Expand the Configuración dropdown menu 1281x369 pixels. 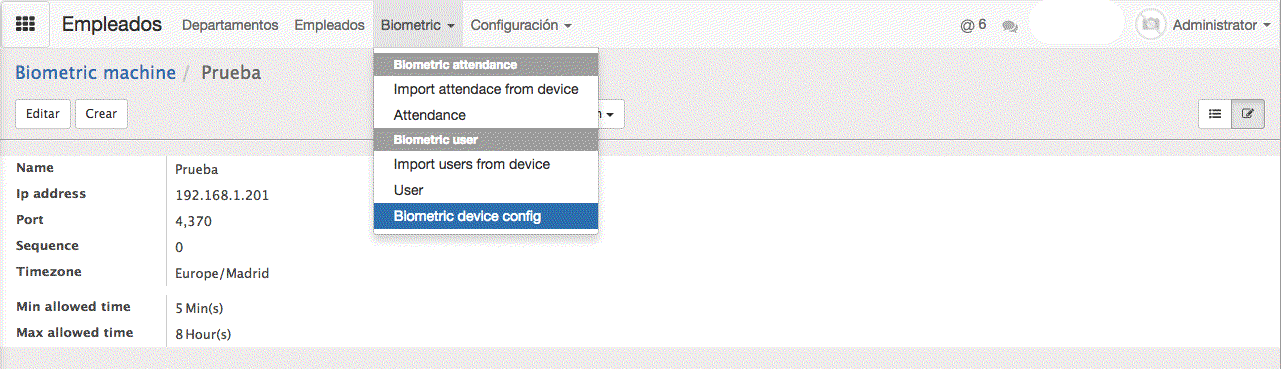click(521, 25)
